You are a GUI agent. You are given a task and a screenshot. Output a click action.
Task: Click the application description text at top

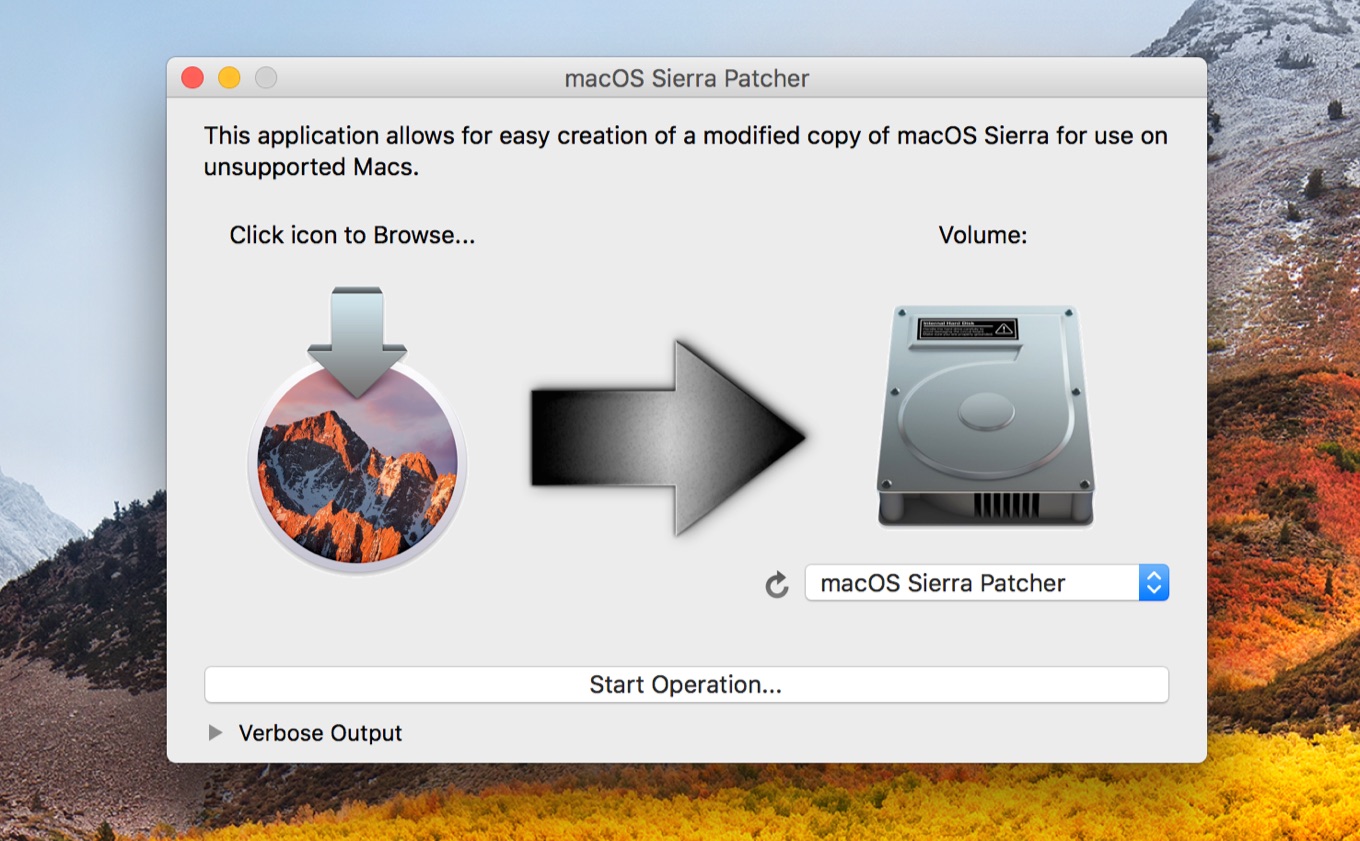pyautogui.click(x=685, y=151)
